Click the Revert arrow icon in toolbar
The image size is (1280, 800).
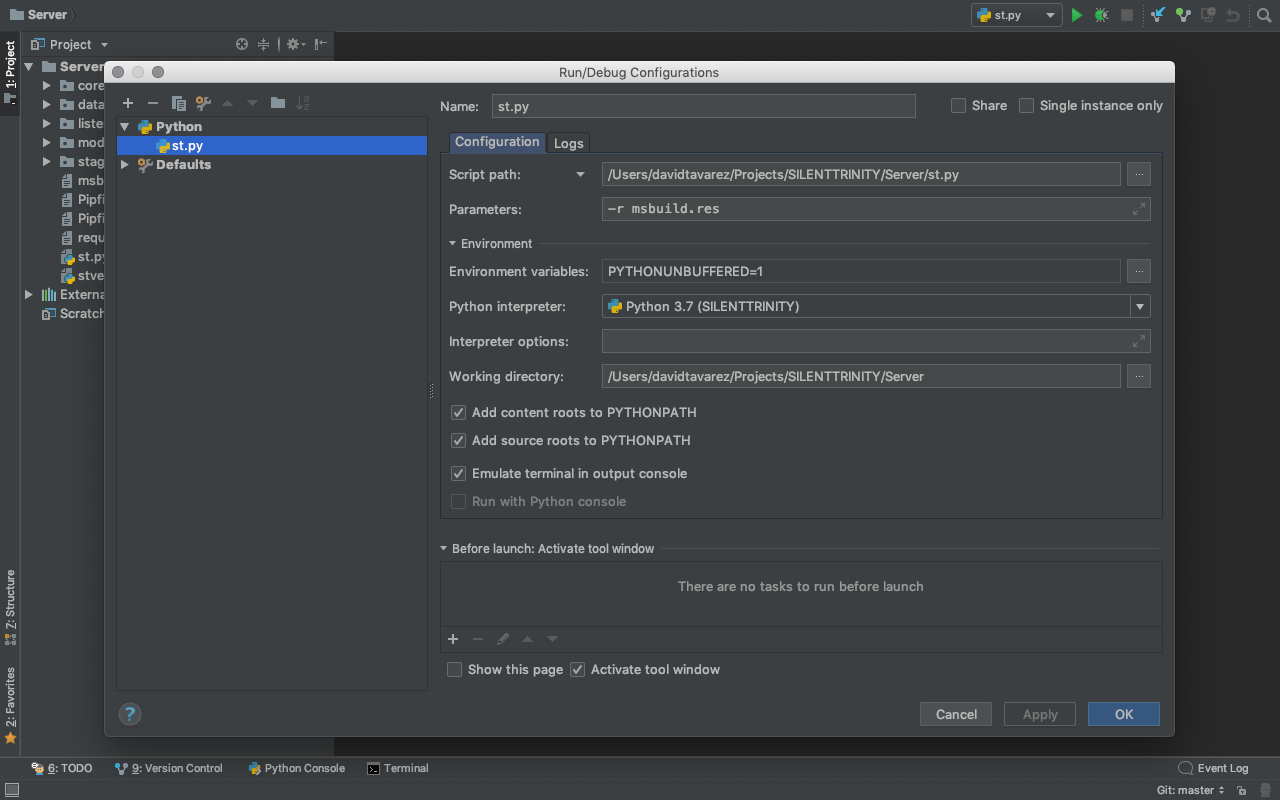tap(1233, 15)
